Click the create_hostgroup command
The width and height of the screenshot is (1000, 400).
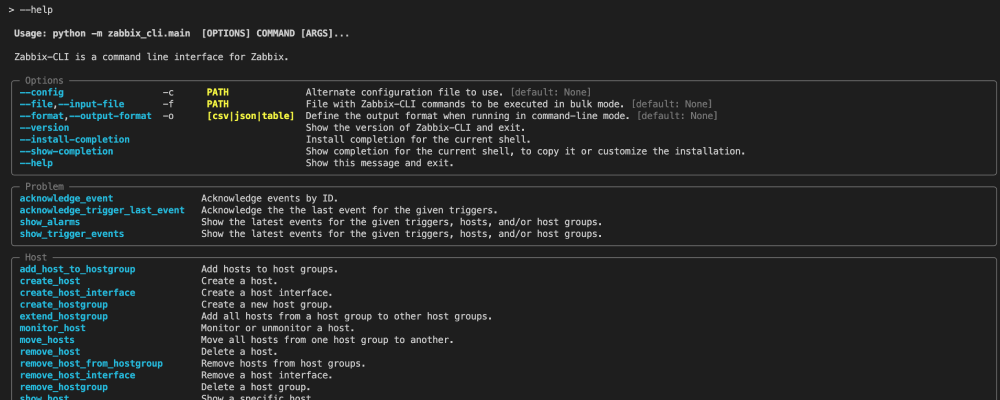(x=63, y=304)
